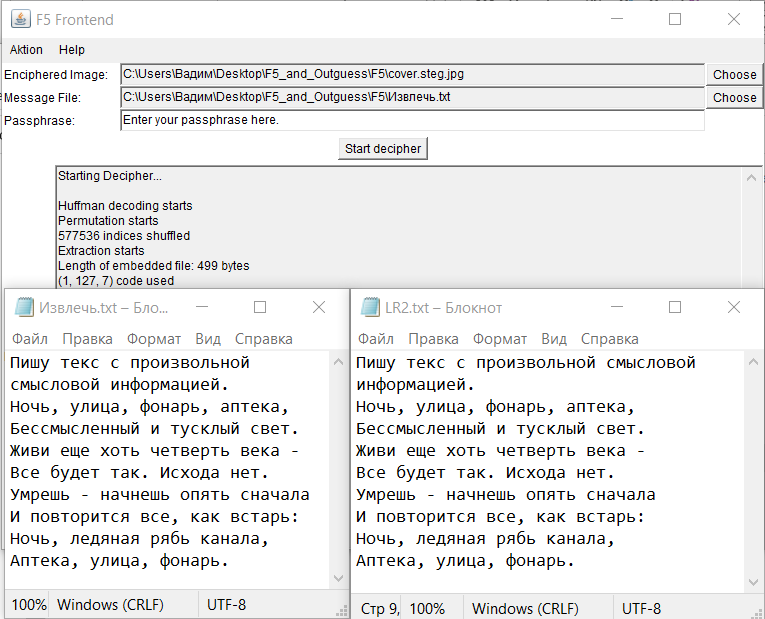The width and height of the screenshot is (765, 619).
Task: Click 'Permutation starts' log line
Action: pos(108,221)
